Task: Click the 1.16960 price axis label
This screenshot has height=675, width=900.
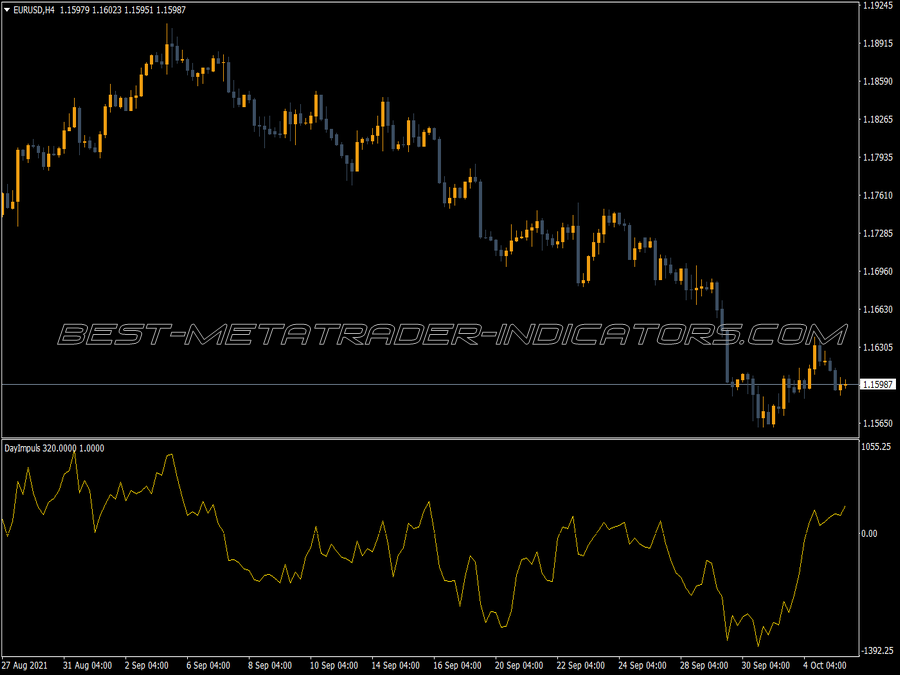Action: [x=878, y=271]
